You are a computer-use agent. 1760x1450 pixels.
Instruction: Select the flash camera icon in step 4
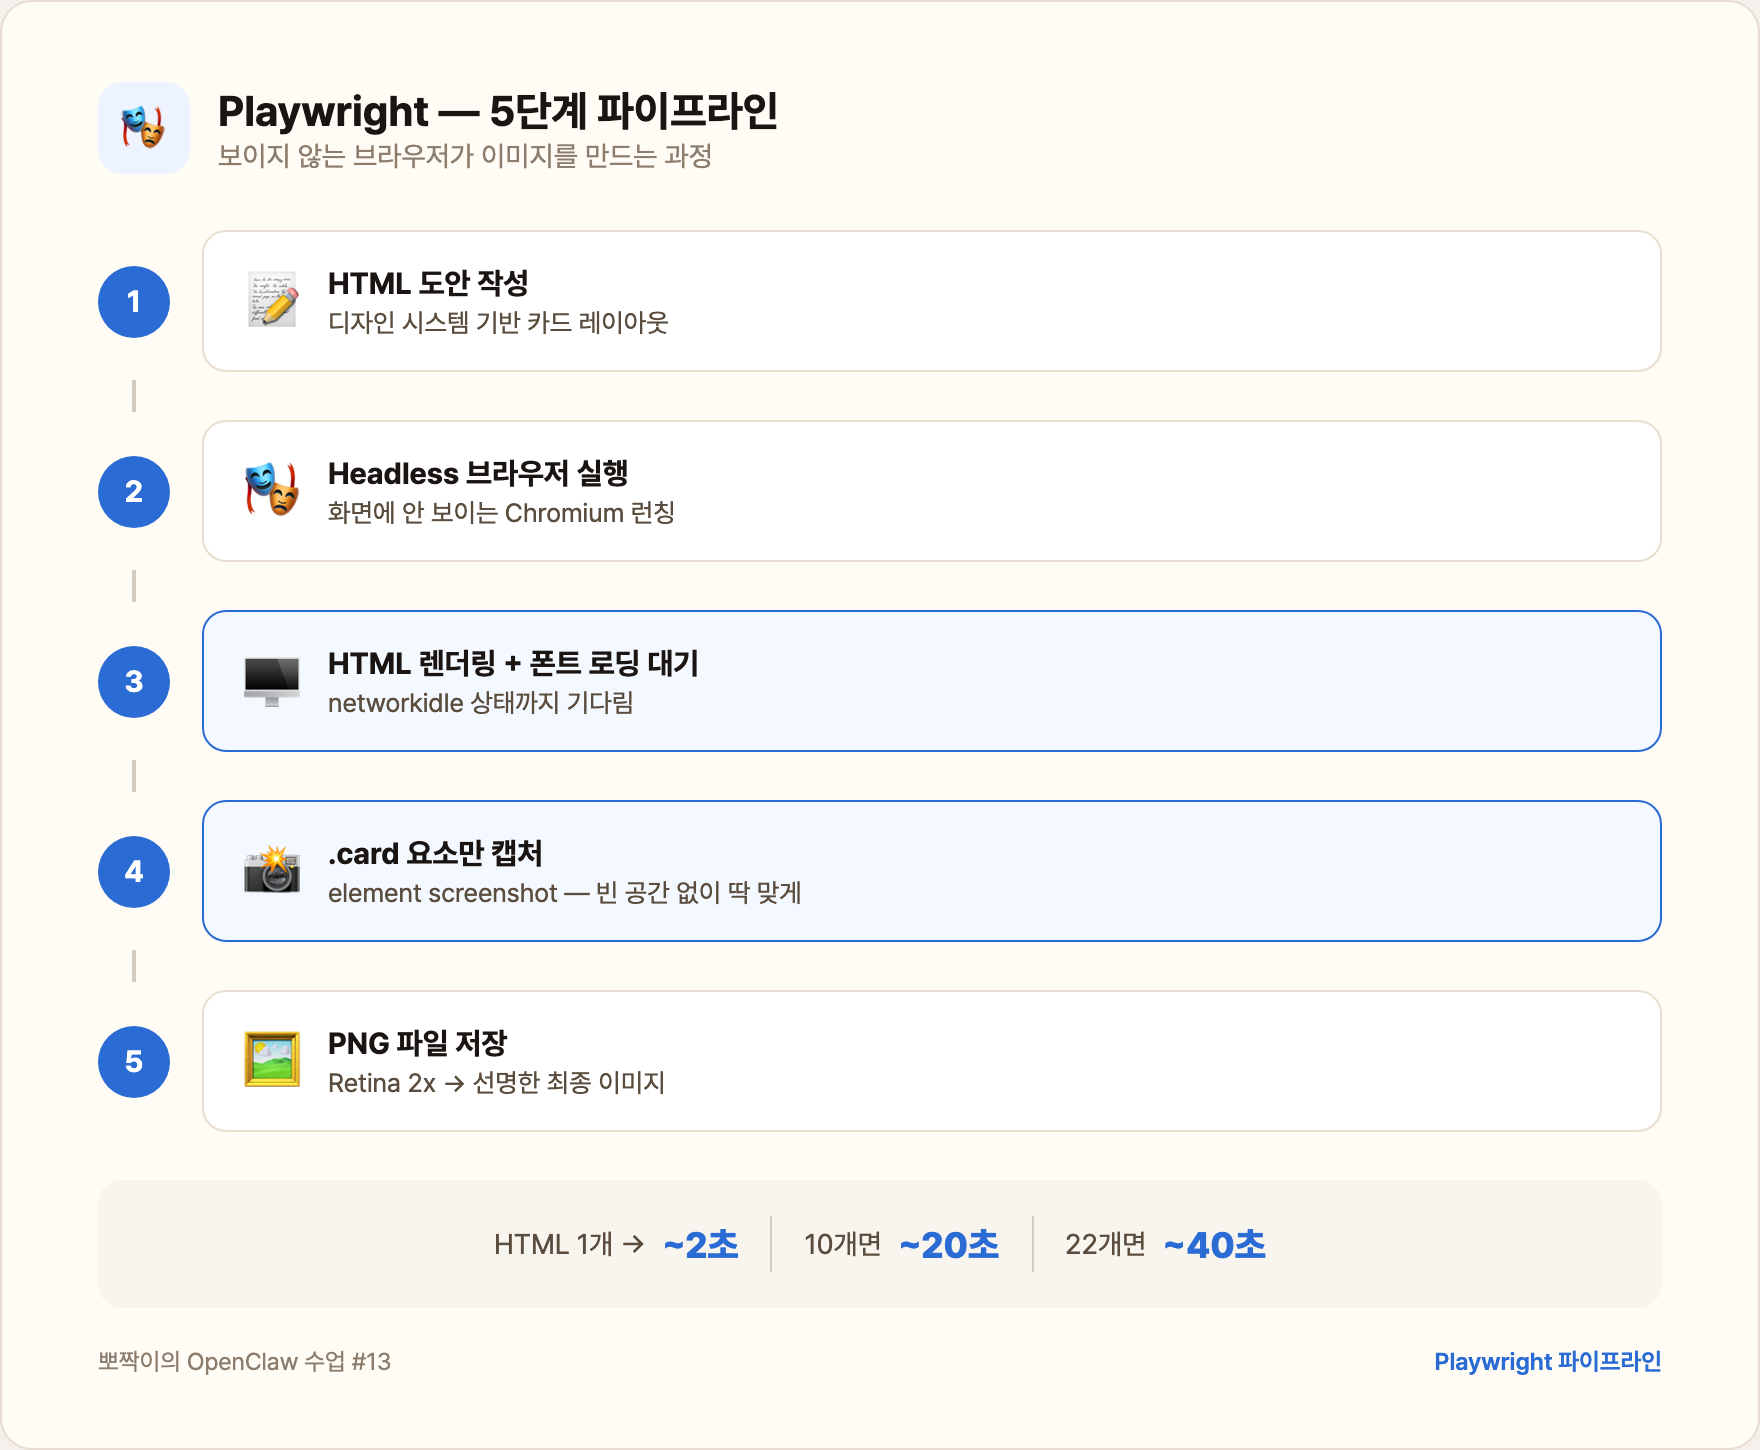tap(272, 871)
